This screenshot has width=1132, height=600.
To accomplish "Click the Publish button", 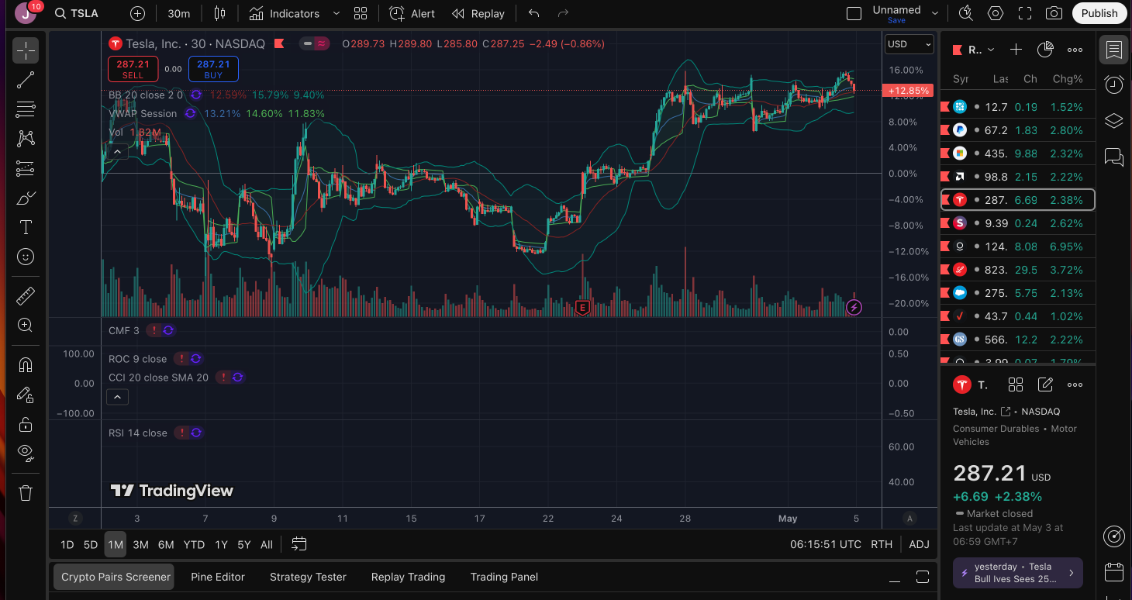I will [1099, 13].
